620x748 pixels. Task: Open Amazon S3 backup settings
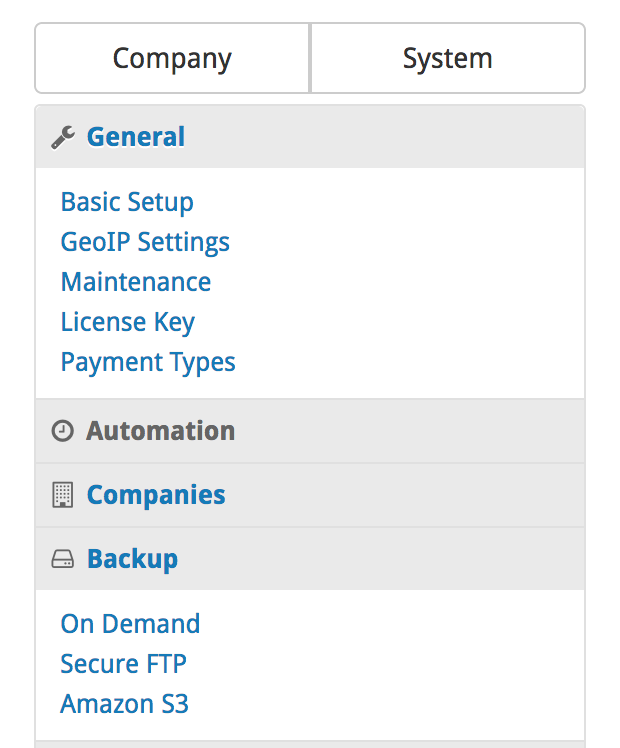click(x=124, y=704)
